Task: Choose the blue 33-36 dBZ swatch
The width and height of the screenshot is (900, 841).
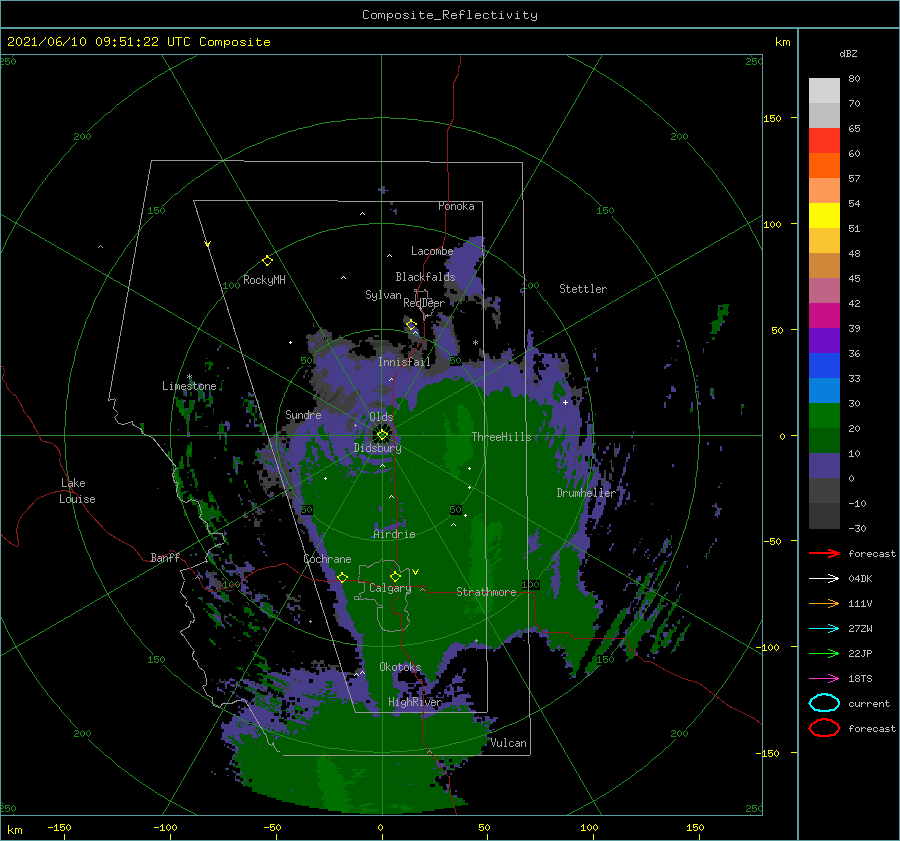Action: 824,365
